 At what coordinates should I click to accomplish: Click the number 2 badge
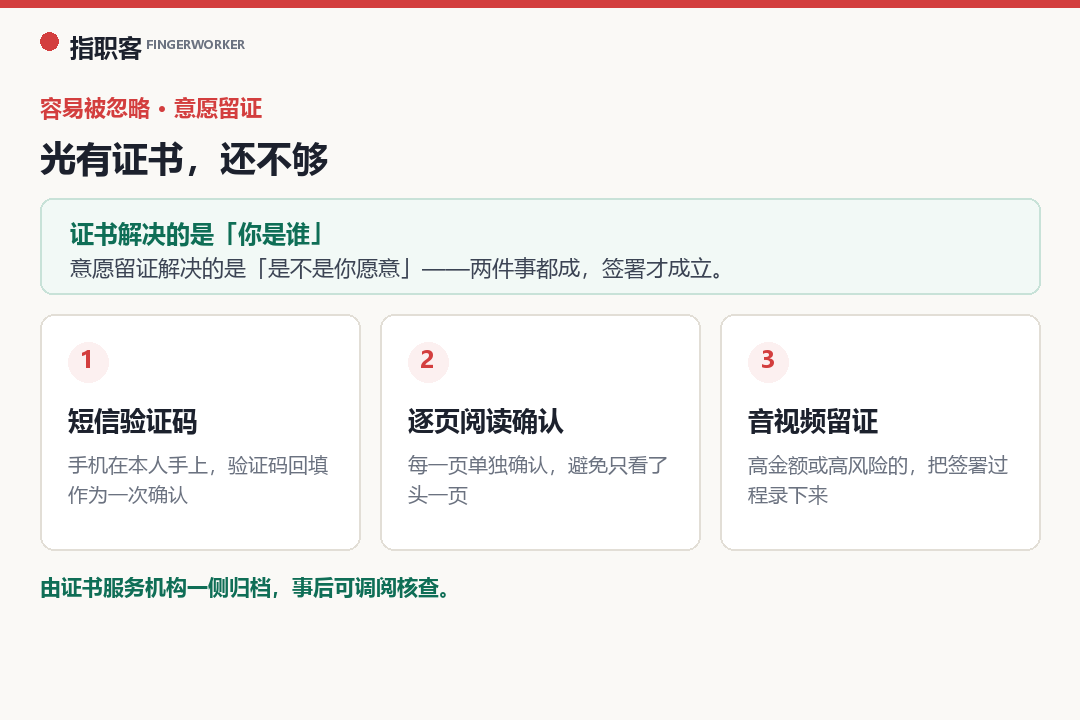pyautogui.click(x=428, y=361)
